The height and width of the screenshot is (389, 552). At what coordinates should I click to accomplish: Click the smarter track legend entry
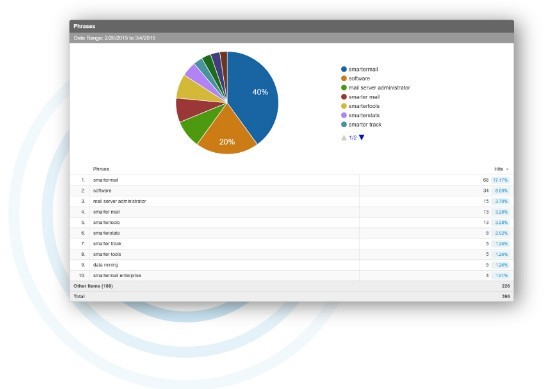(361, 124)
